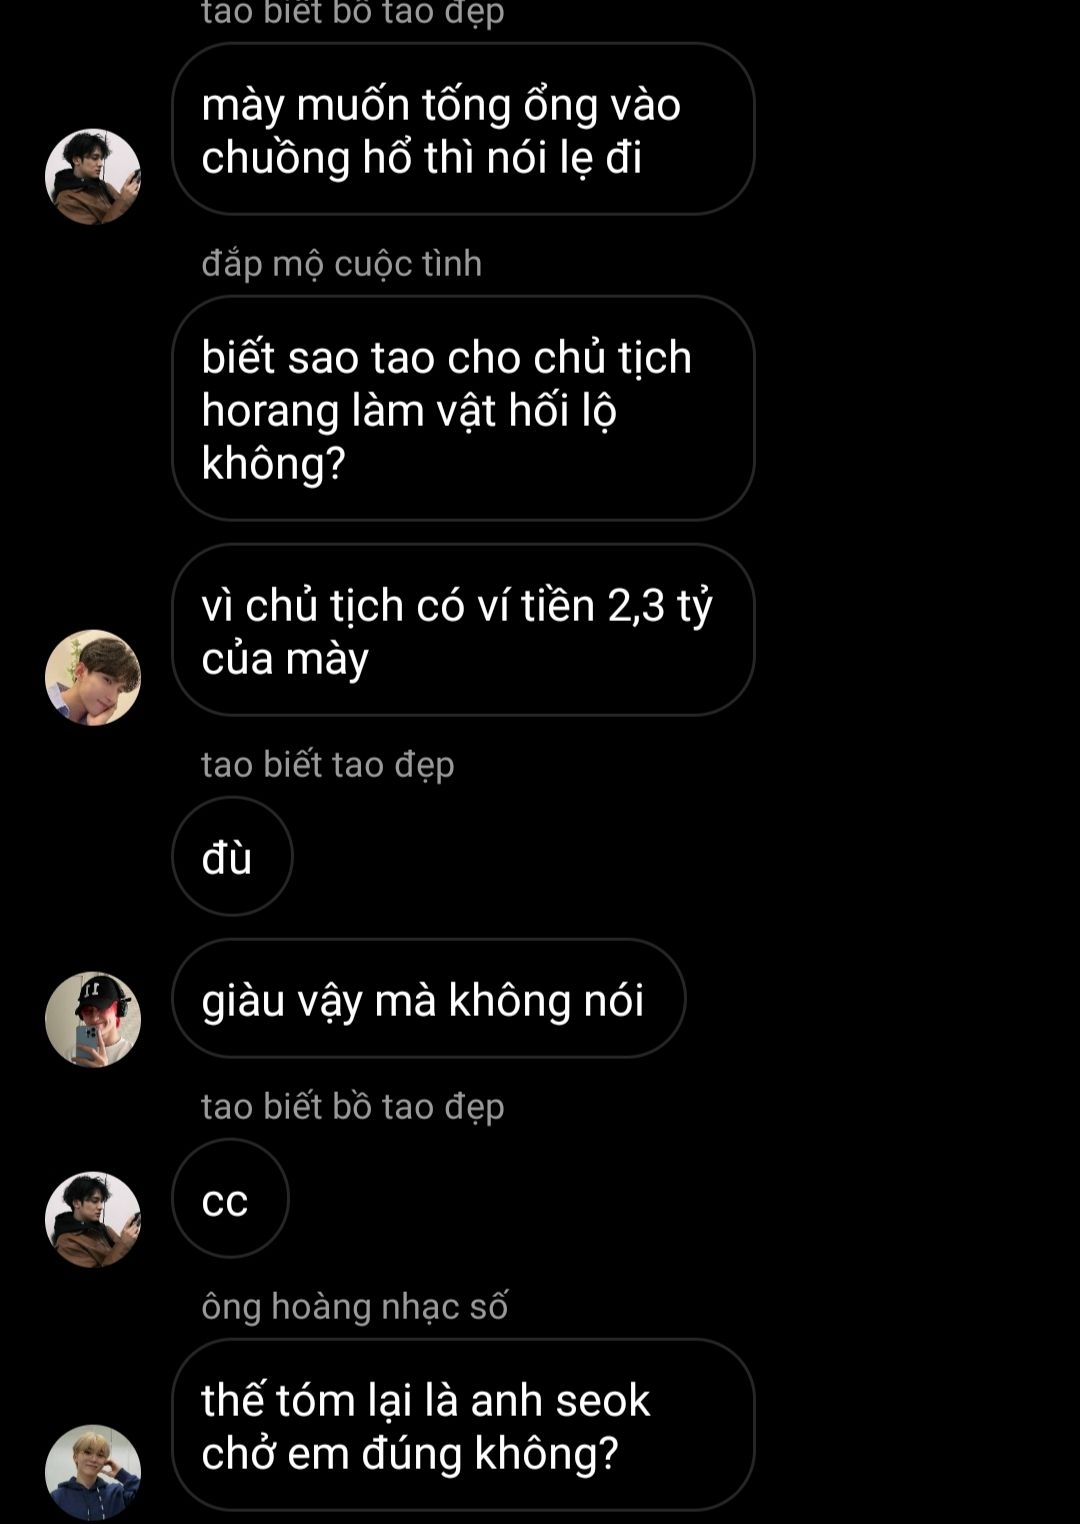1080x1524 pixels.
Task: Tap partially visible sender name at top
Action: click(x=353, y=14)
